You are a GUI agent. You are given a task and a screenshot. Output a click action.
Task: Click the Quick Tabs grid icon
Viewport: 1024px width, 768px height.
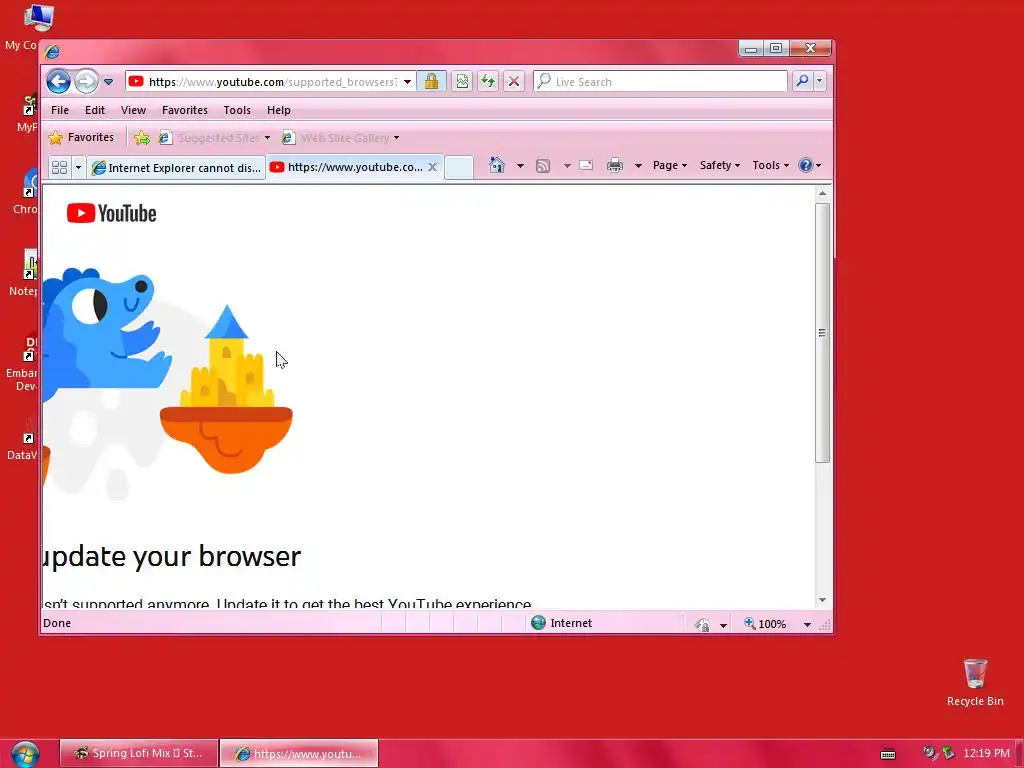pos(59,168)
